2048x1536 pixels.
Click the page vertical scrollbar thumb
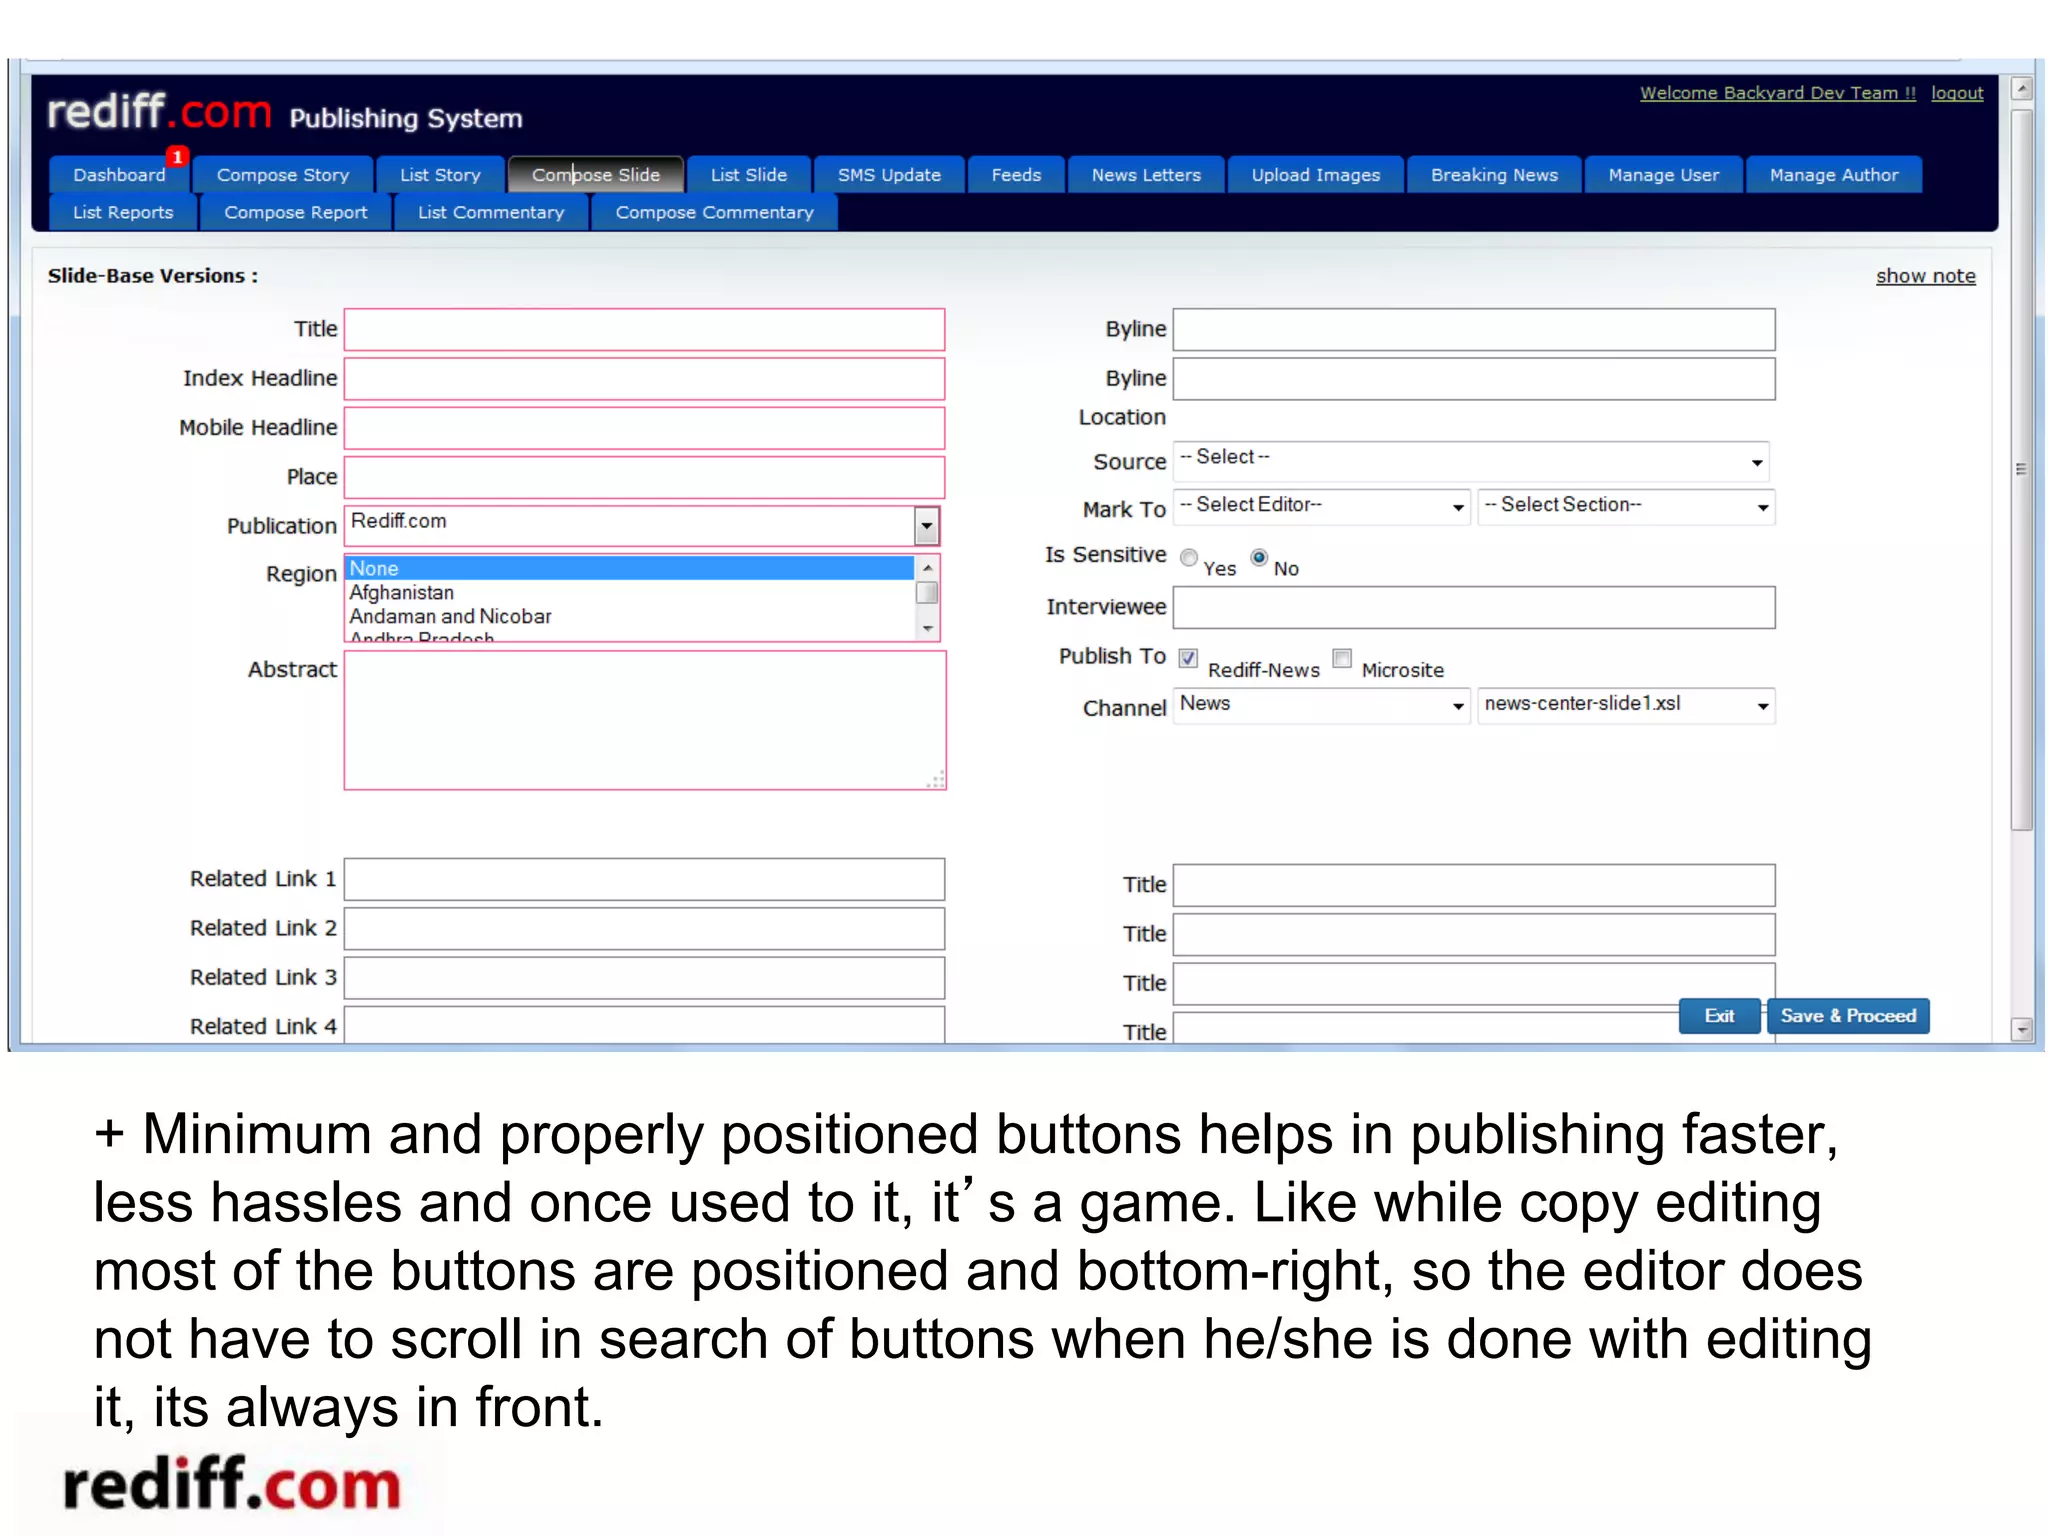pyautogui.click(x=2022, y=470)
